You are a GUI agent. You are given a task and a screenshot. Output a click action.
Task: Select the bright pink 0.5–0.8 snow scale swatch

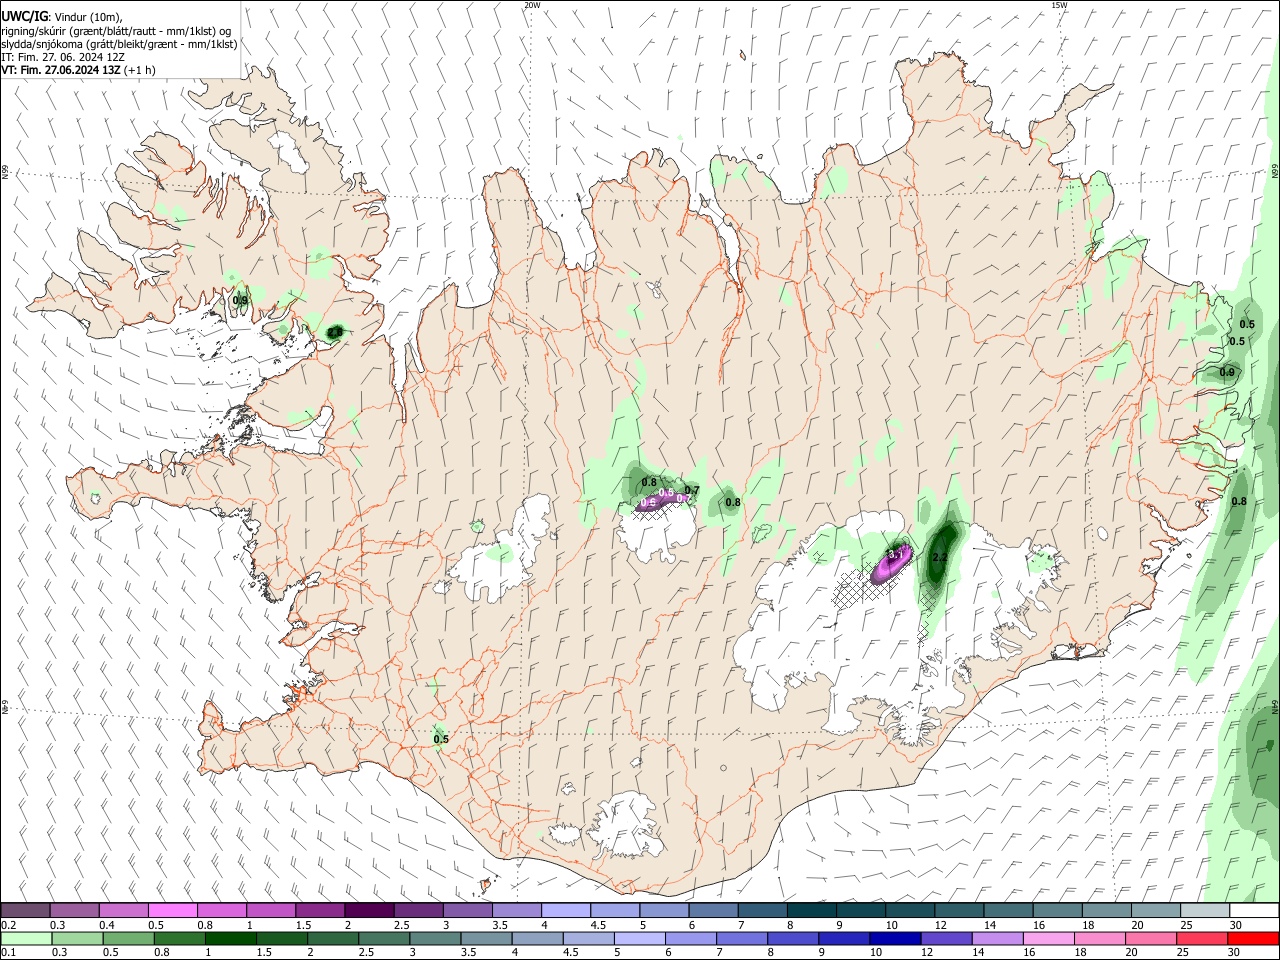point(172,911)
